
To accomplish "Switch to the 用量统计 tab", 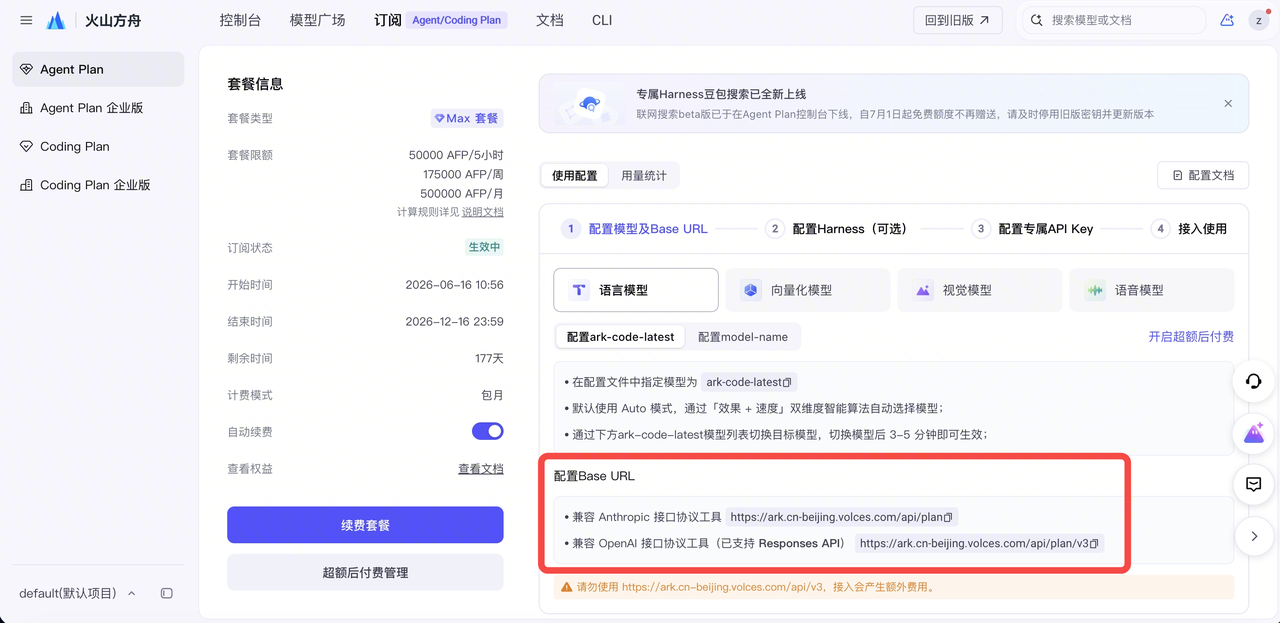I will tap(644, 175).
